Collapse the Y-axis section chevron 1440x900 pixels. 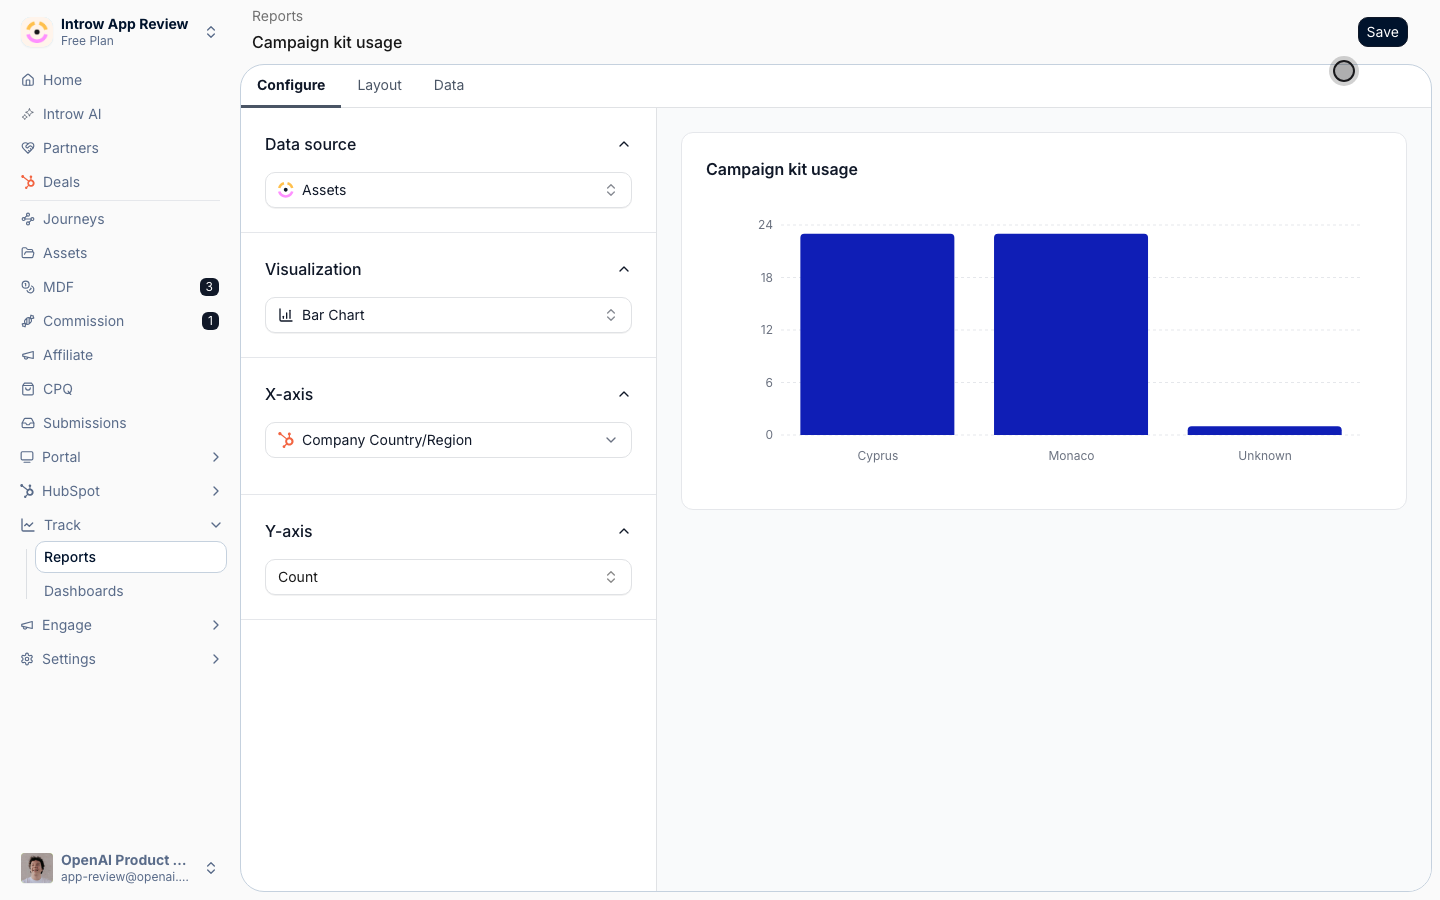pyautogui.click(x=624, y=531)
